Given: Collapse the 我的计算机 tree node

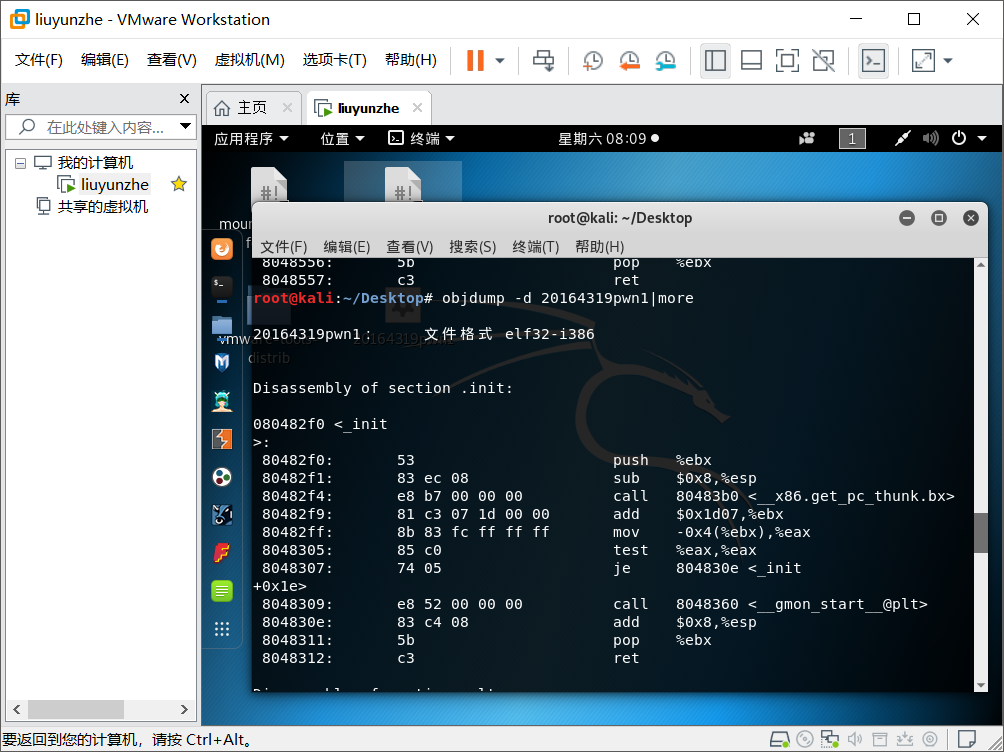Looking at the screenshot, I should coord(20,163).
